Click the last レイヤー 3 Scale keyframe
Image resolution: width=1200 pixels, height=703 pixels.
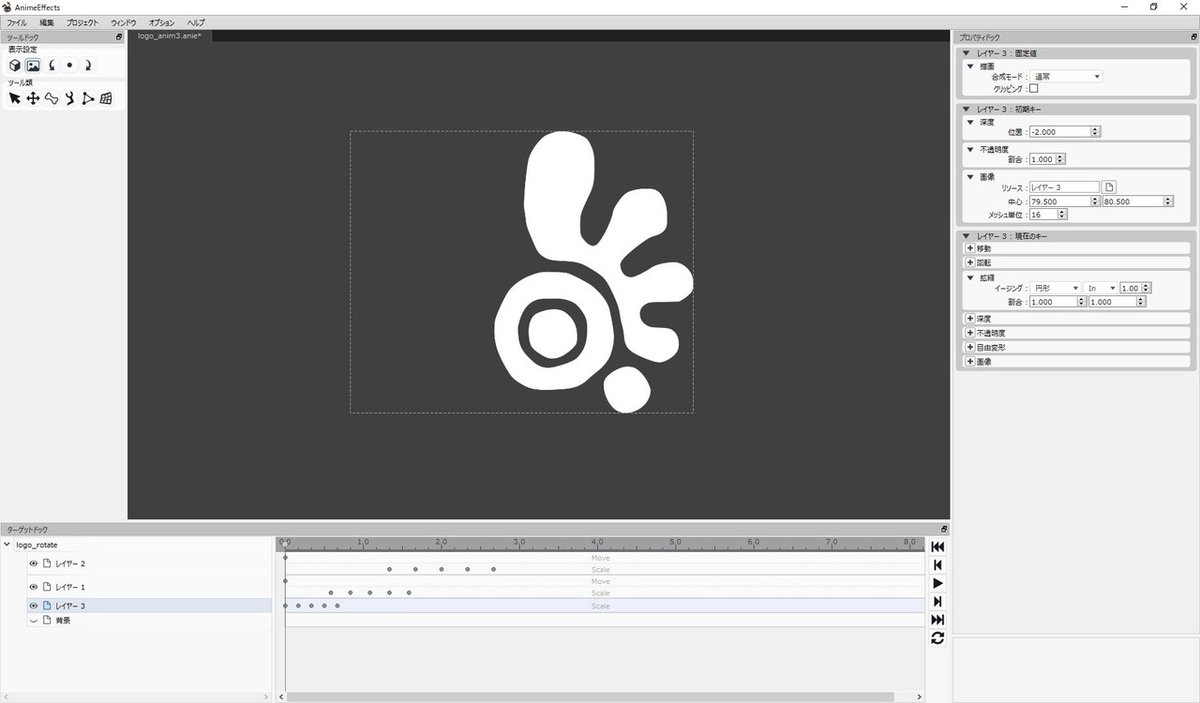[338, 606]
